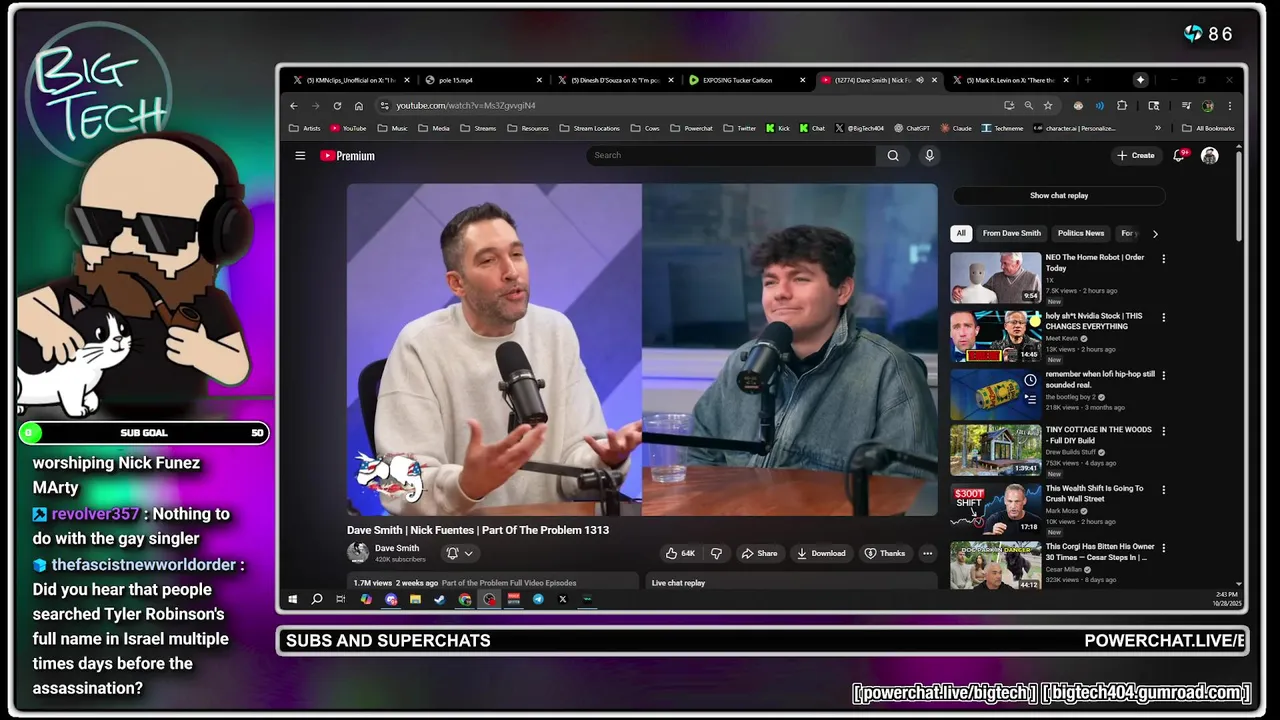
Task: Open the Chrome three-dot menu
Action: pyautogui.click(x=1230, y=105)
